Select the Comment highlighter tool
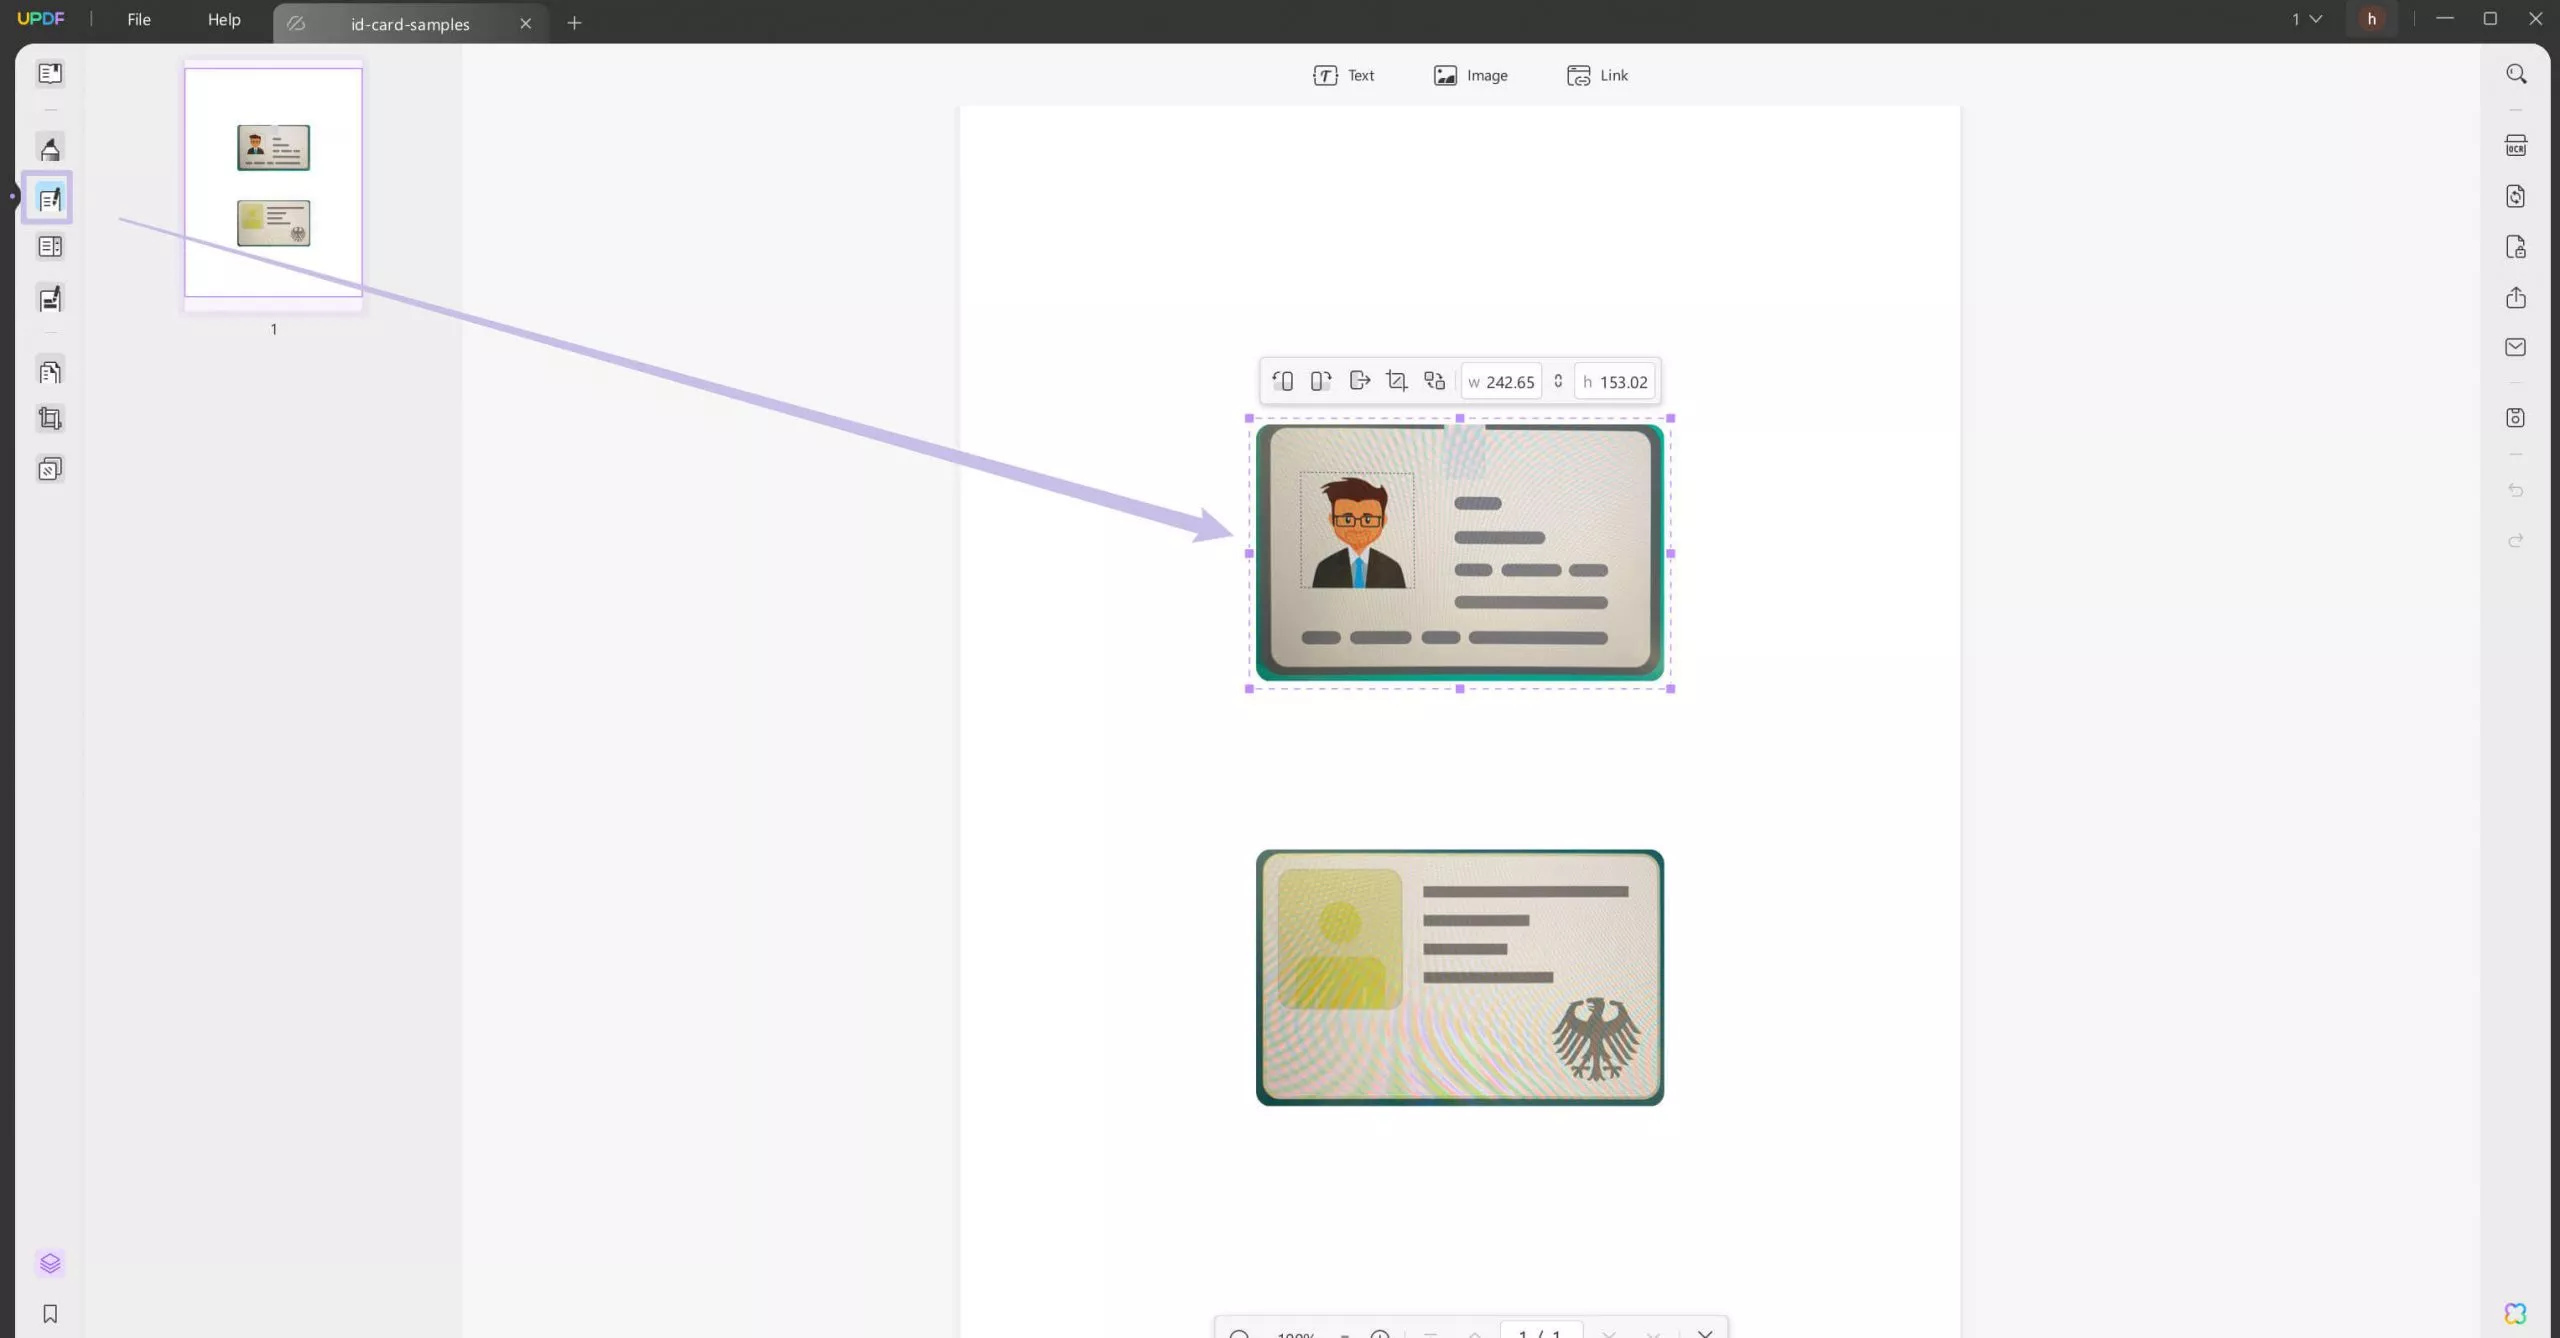Screen dimensions: 2560x1338 (50, 149)
